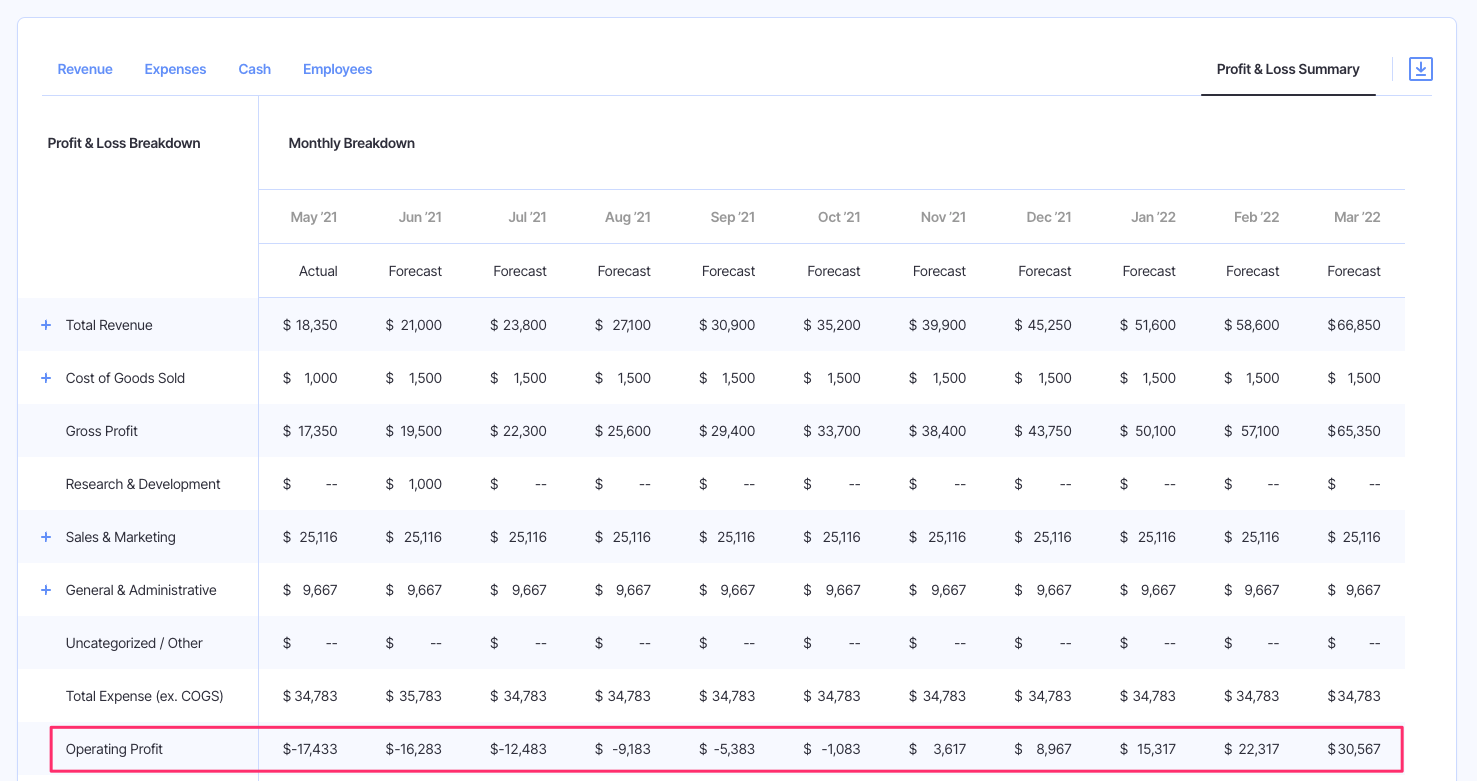Click the Research & Development row label

[143, 484]
